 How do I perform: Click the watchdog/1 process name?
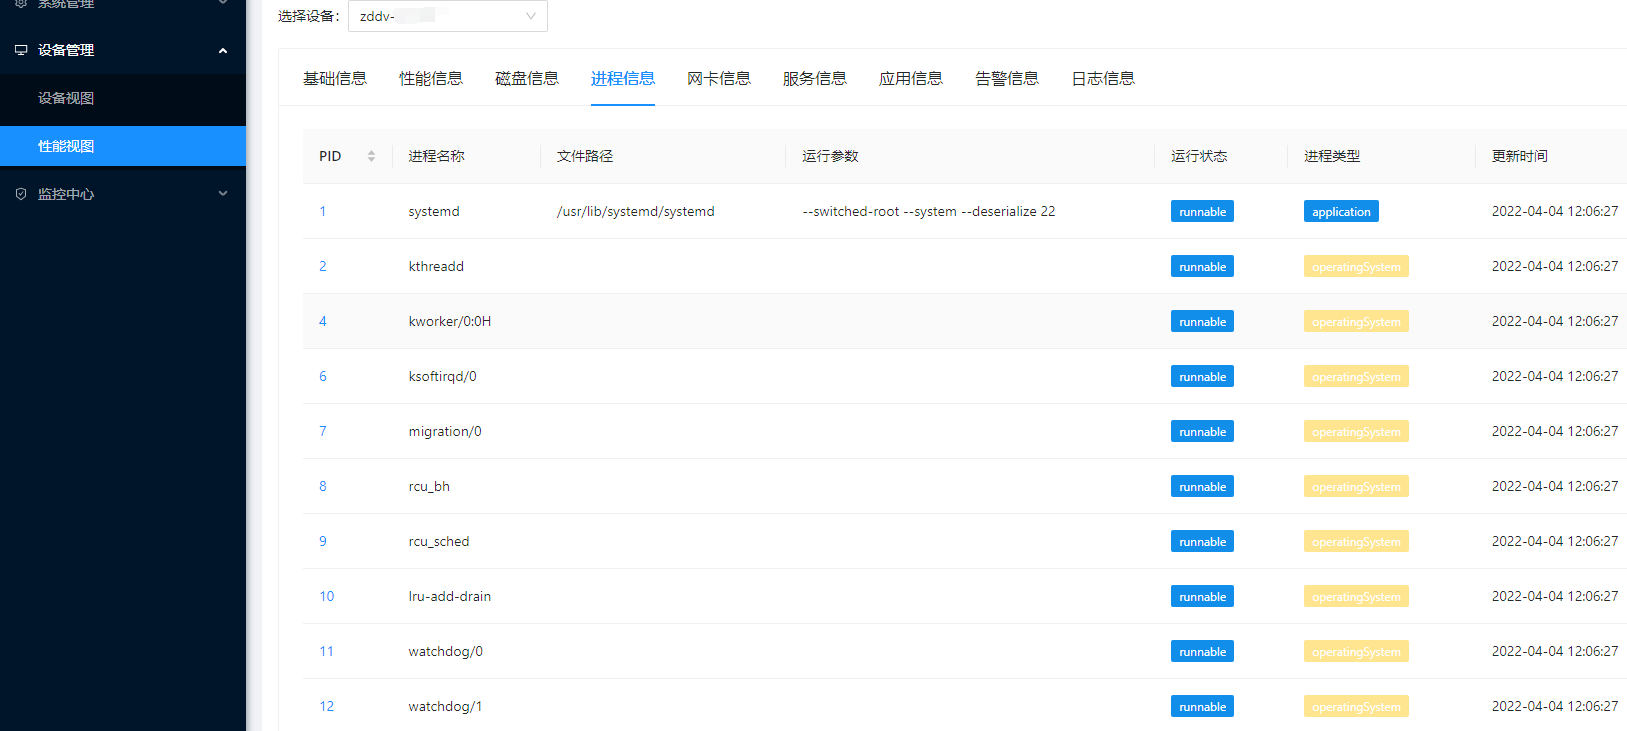[445, 706]
